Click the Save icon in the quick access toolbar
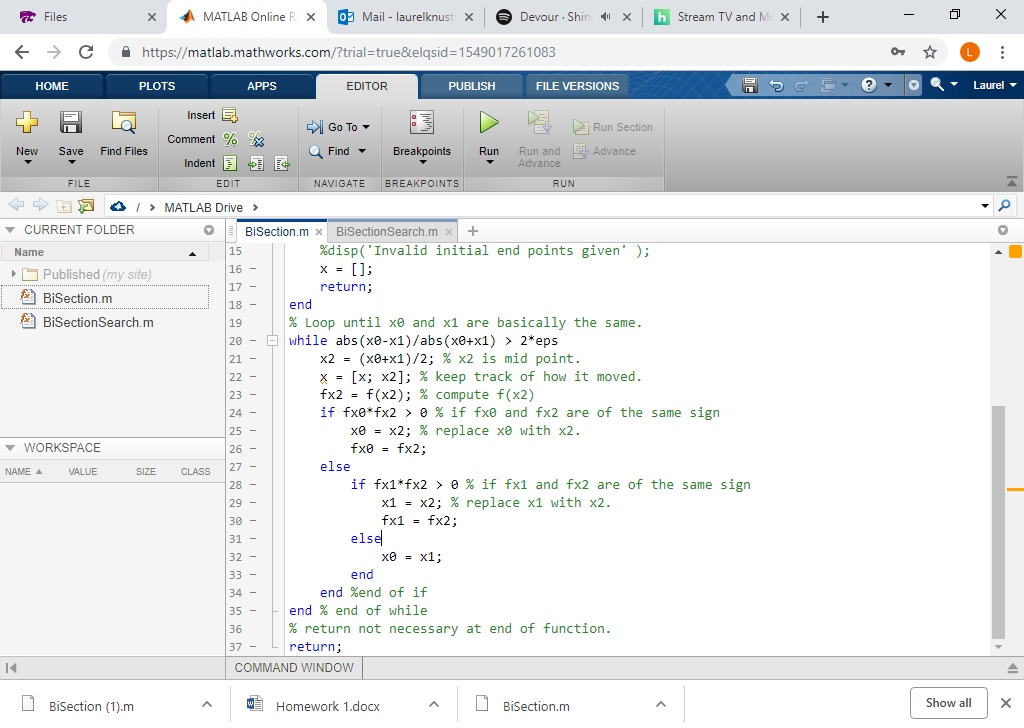Screen dimensions: 1024x728 (750, 85)
